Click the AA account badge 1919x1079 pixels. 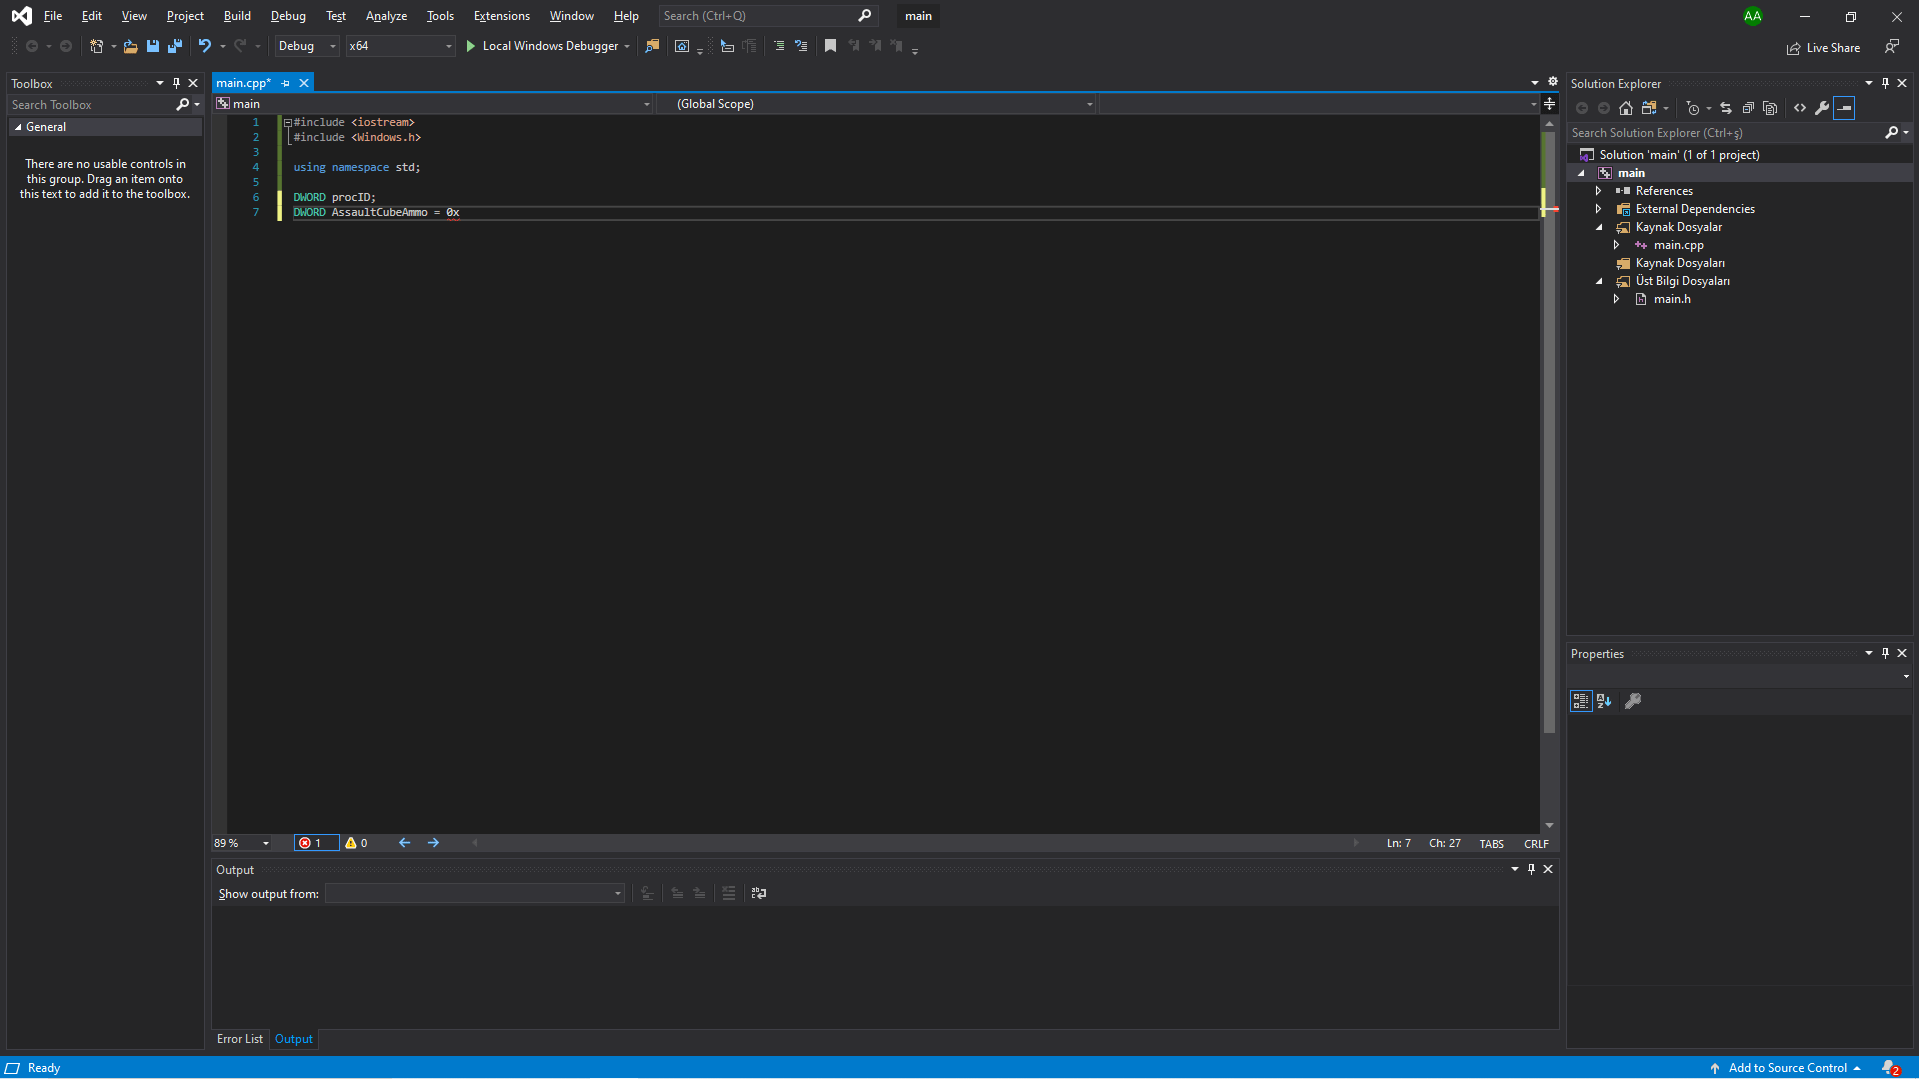point(1752,16)
